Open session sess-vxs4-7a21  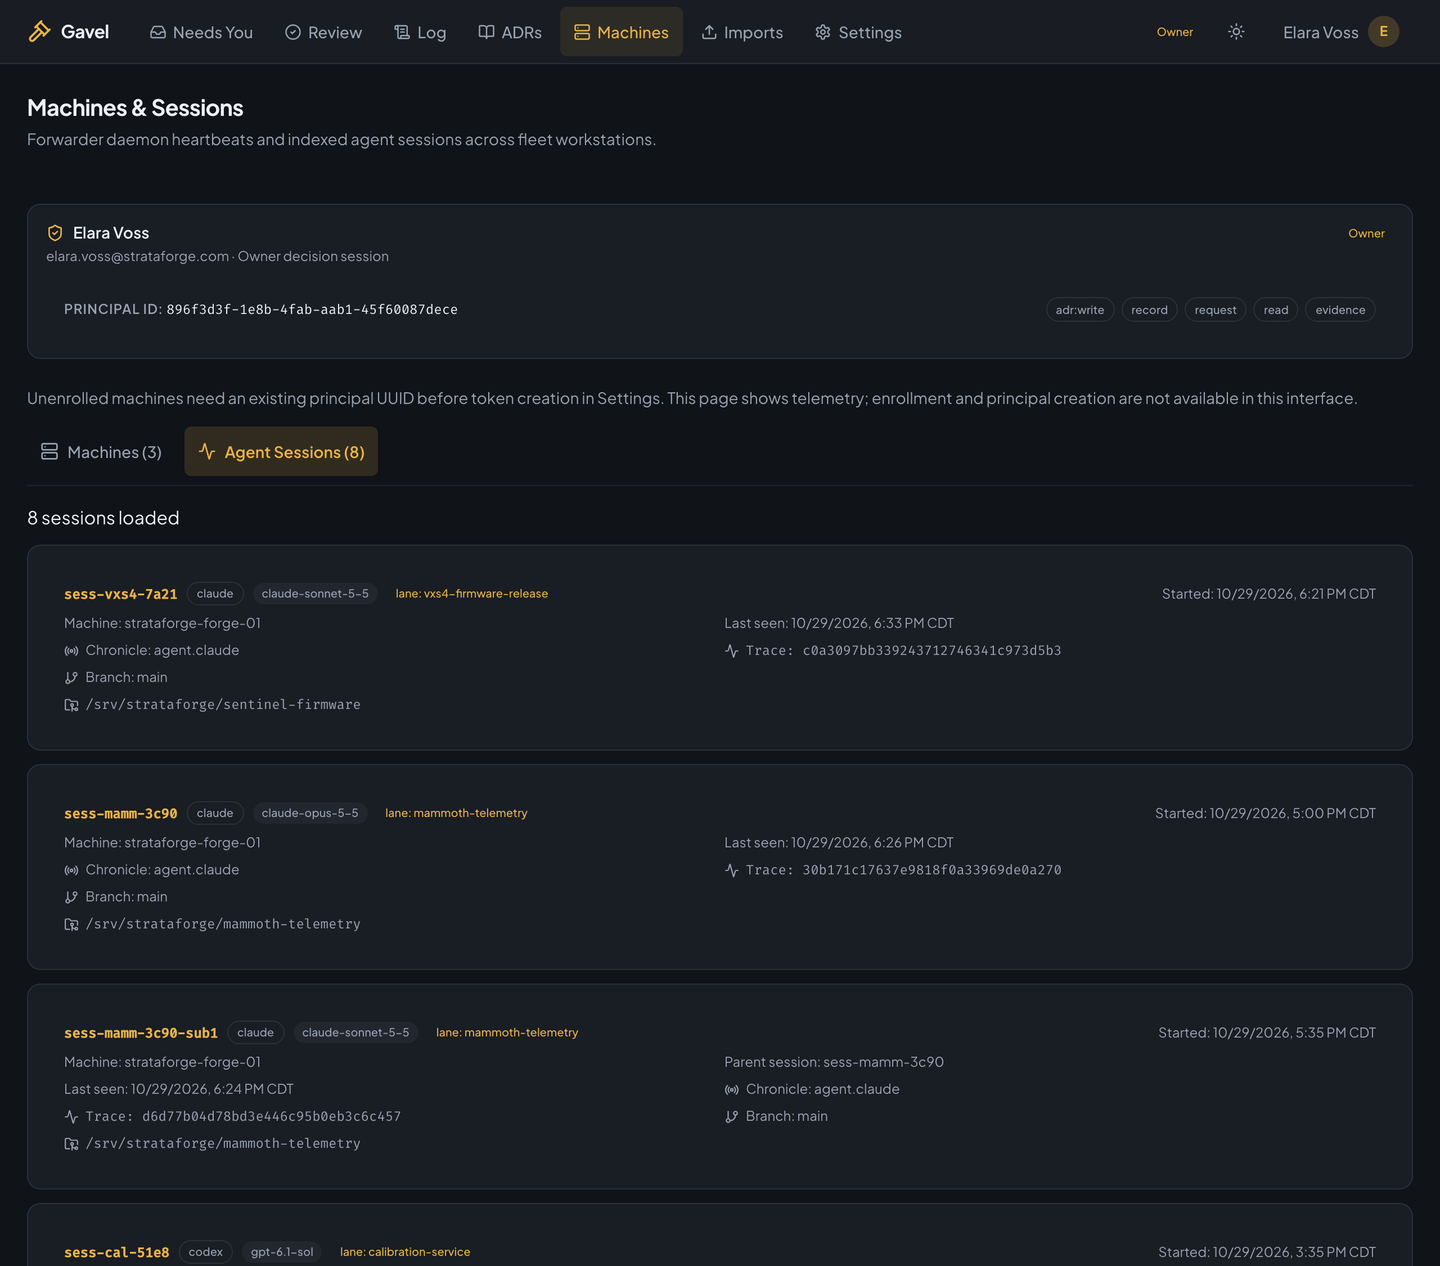[120, 594]
